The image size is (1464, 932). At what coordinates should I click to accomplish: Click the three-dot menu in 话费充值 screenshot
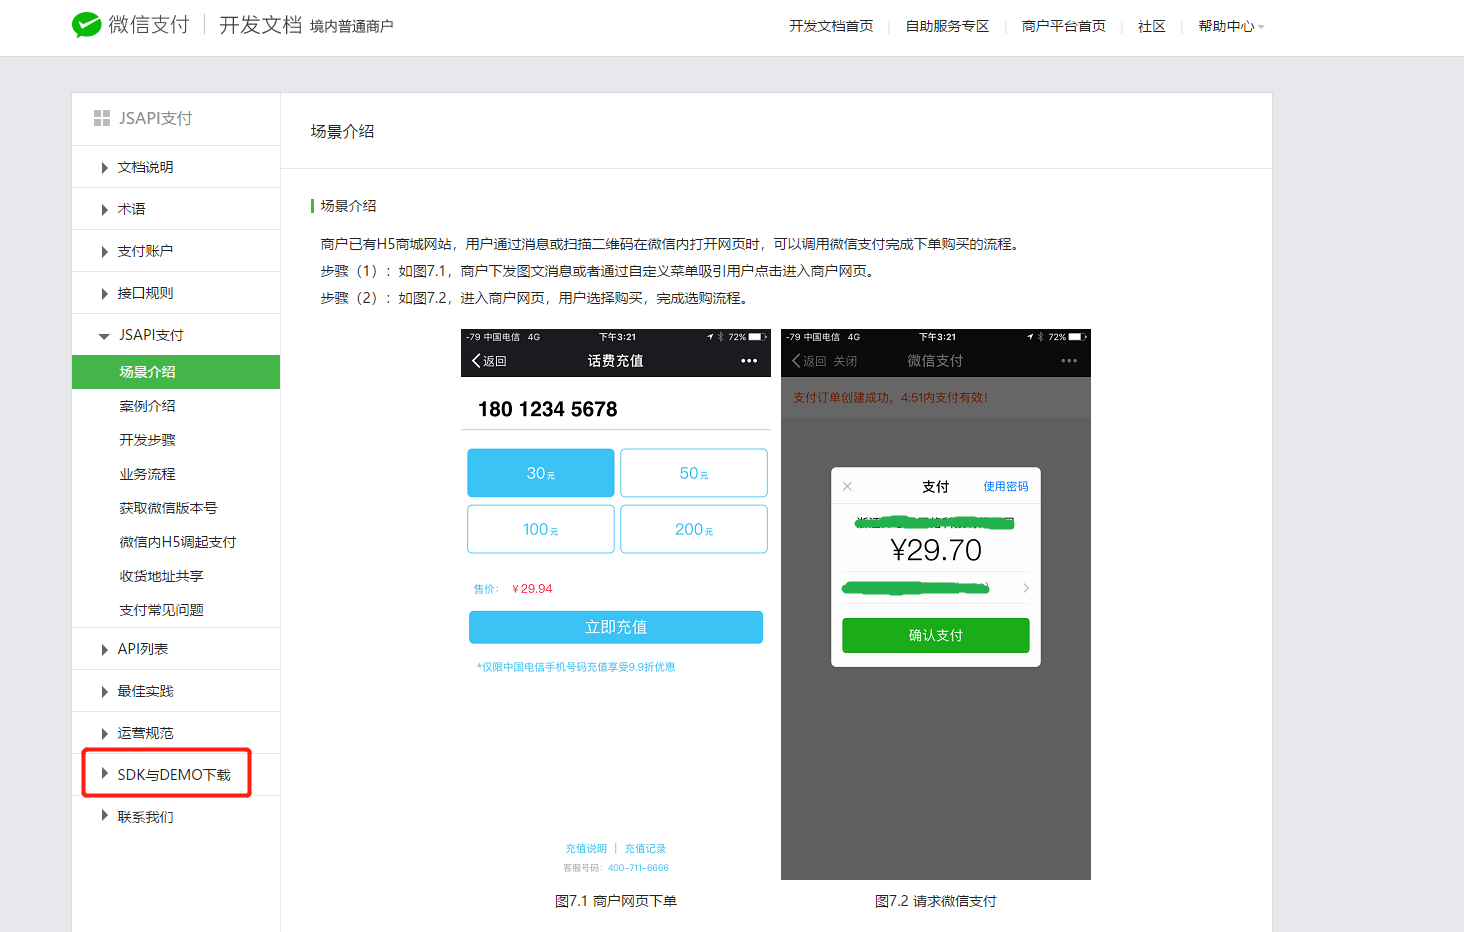point(749,361)
